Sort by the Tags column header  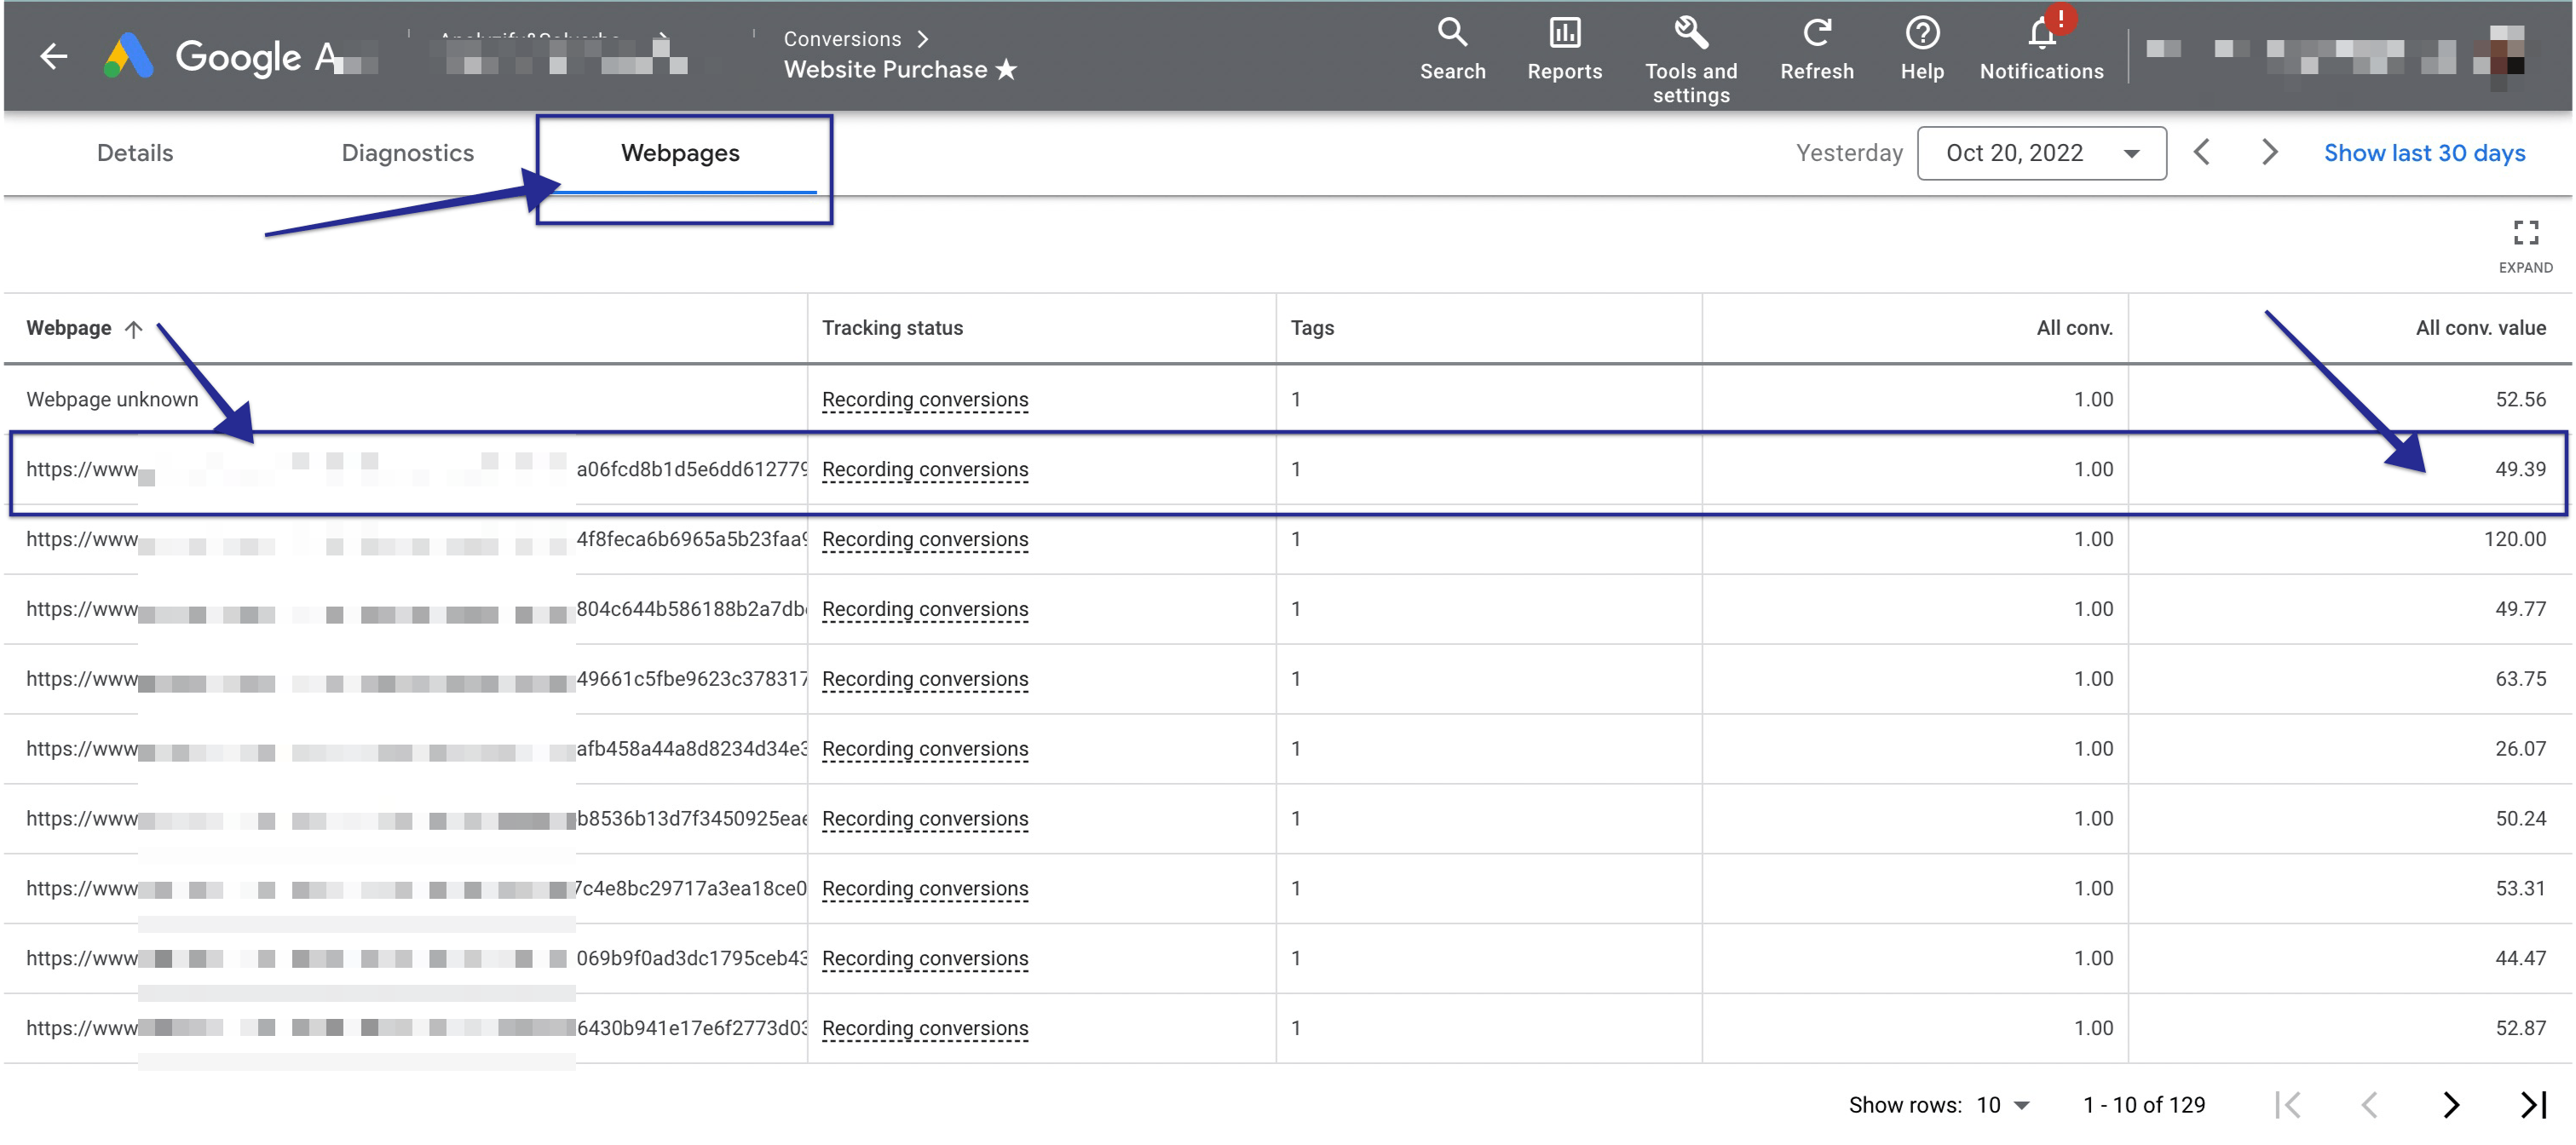point(1311,328)
